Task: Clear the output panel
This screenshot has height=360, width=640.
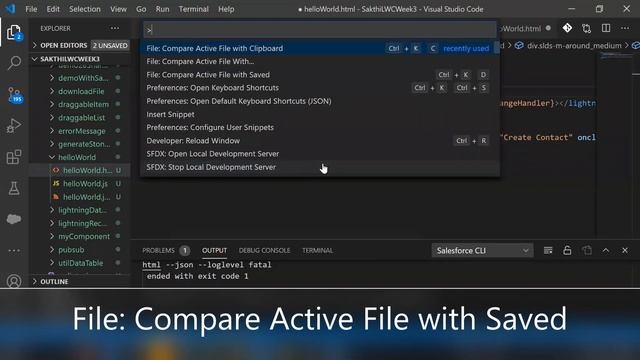Action: tap(548, 250)
